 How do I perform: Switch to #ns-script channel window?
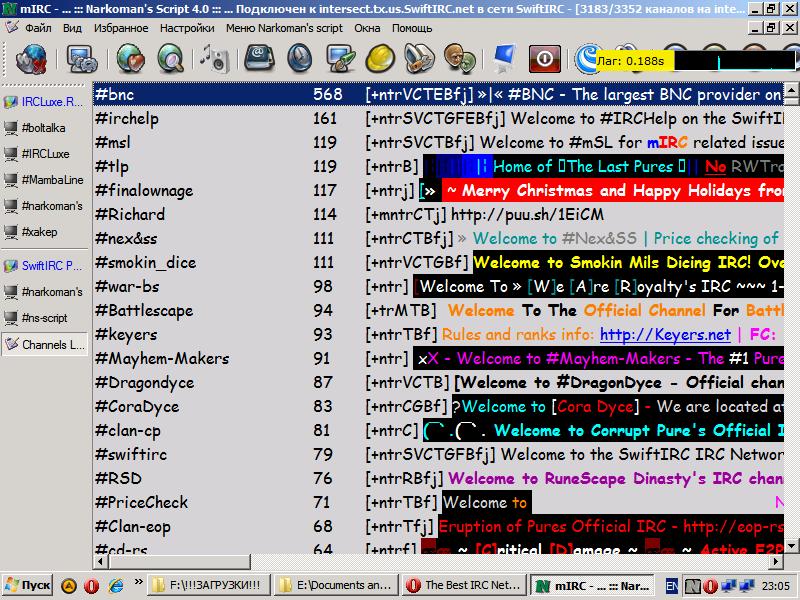[x=44, y=318]
